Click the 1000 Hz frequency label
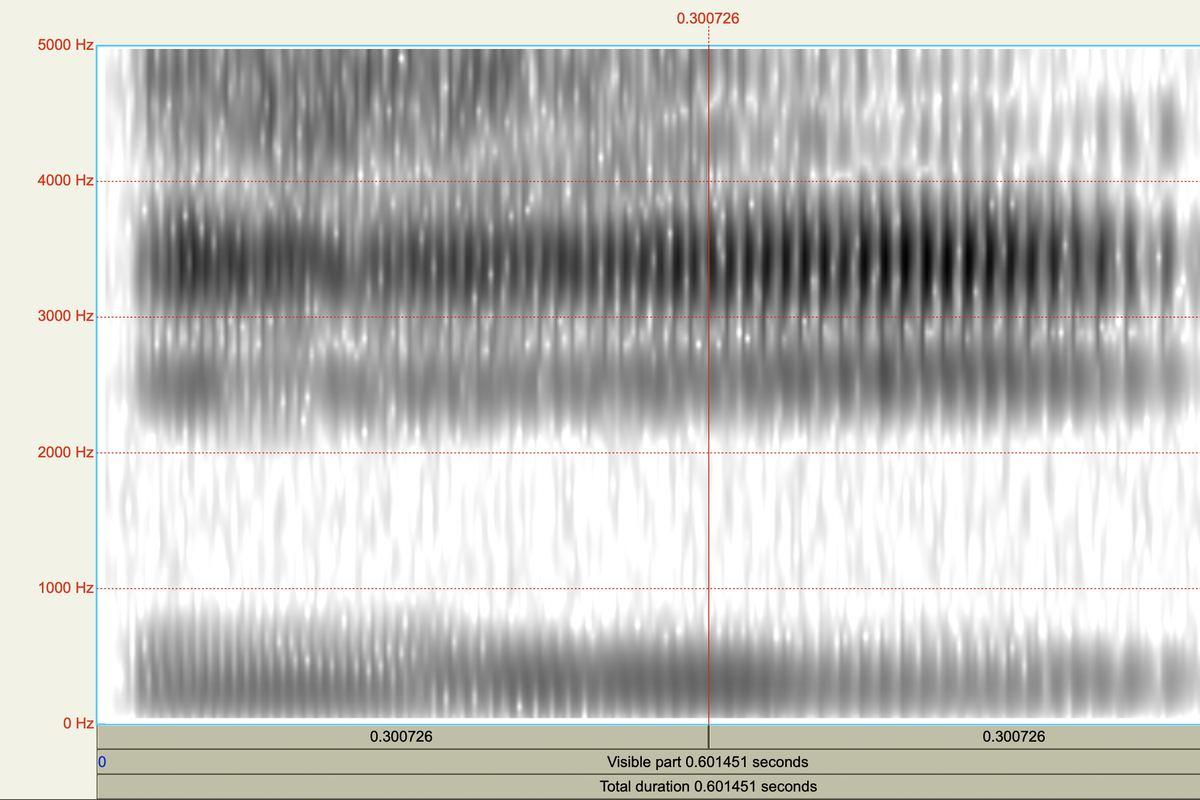 66,588
